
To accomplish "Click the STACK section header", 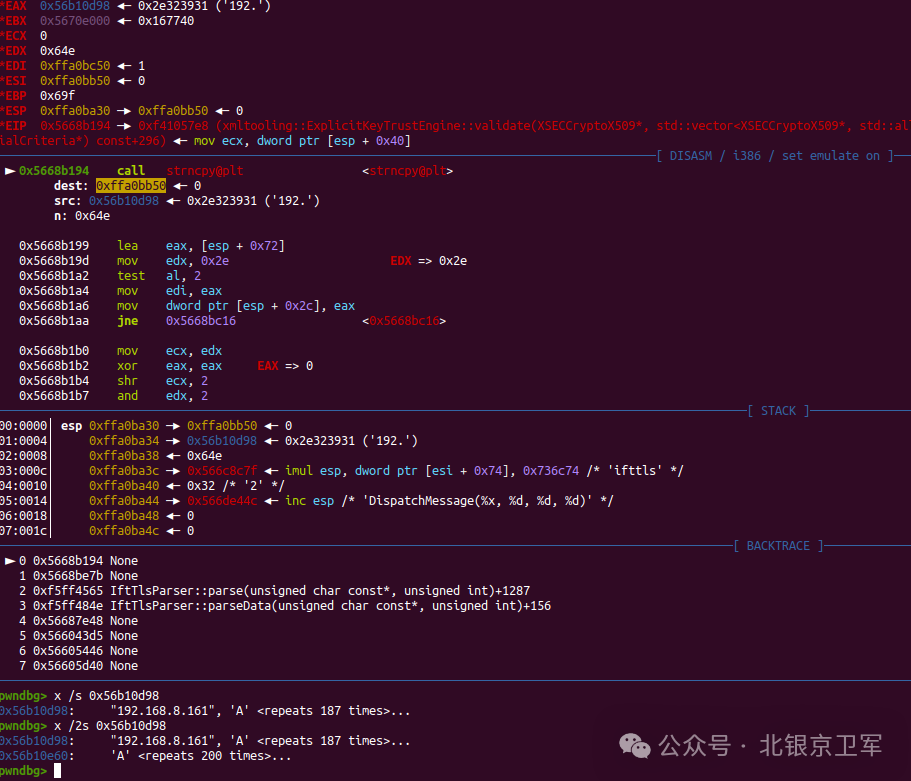I will (x=779, y=411).
